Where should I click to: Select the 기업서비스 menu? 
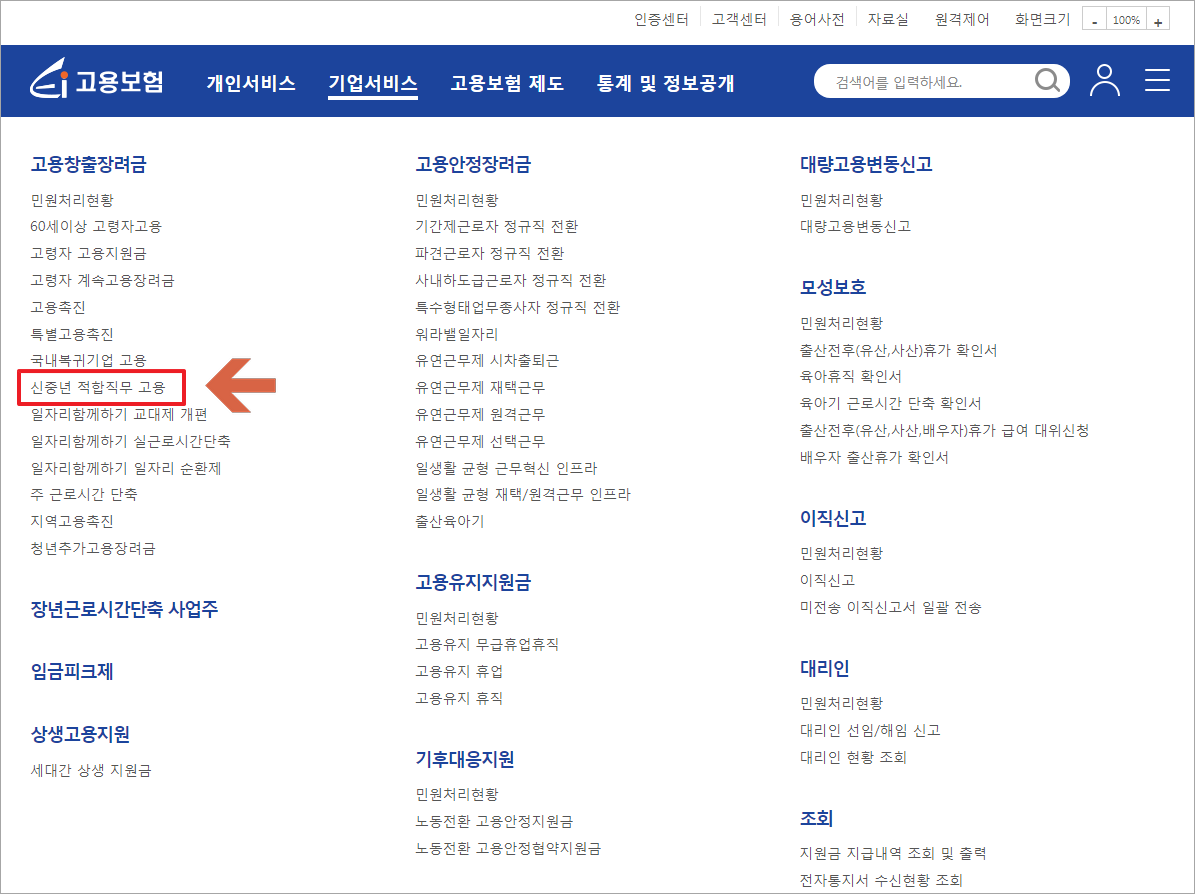pyautogui.click(x=373, y=84)
